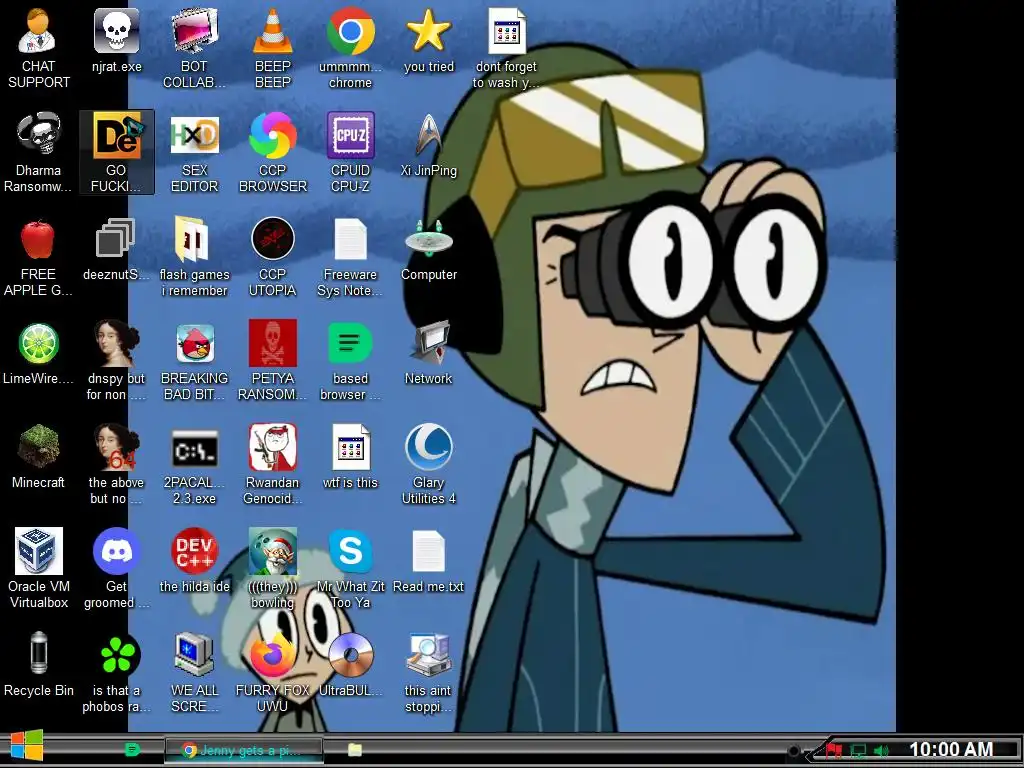The image size is (1024, 768).
Task: Select the Discord 'Get groomed' icon
Action: (x=116, y=568)
